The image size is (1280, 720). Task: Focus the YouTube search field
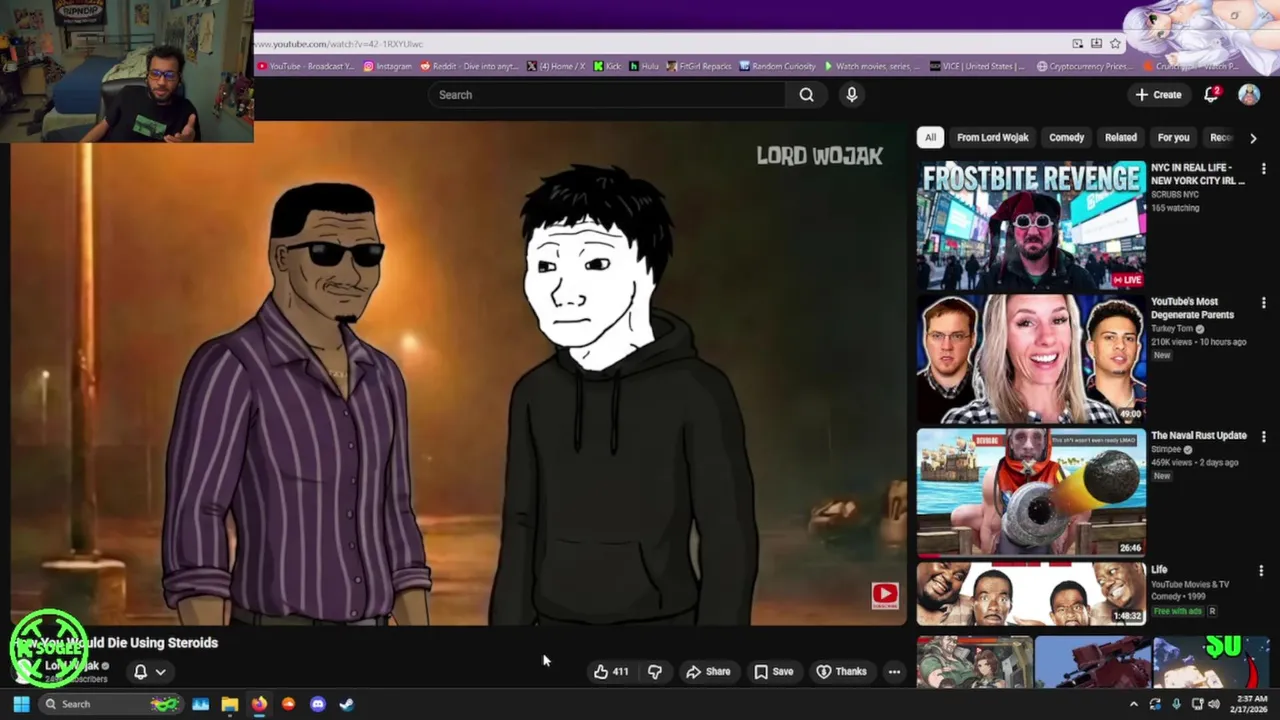[x=608, y=95]
